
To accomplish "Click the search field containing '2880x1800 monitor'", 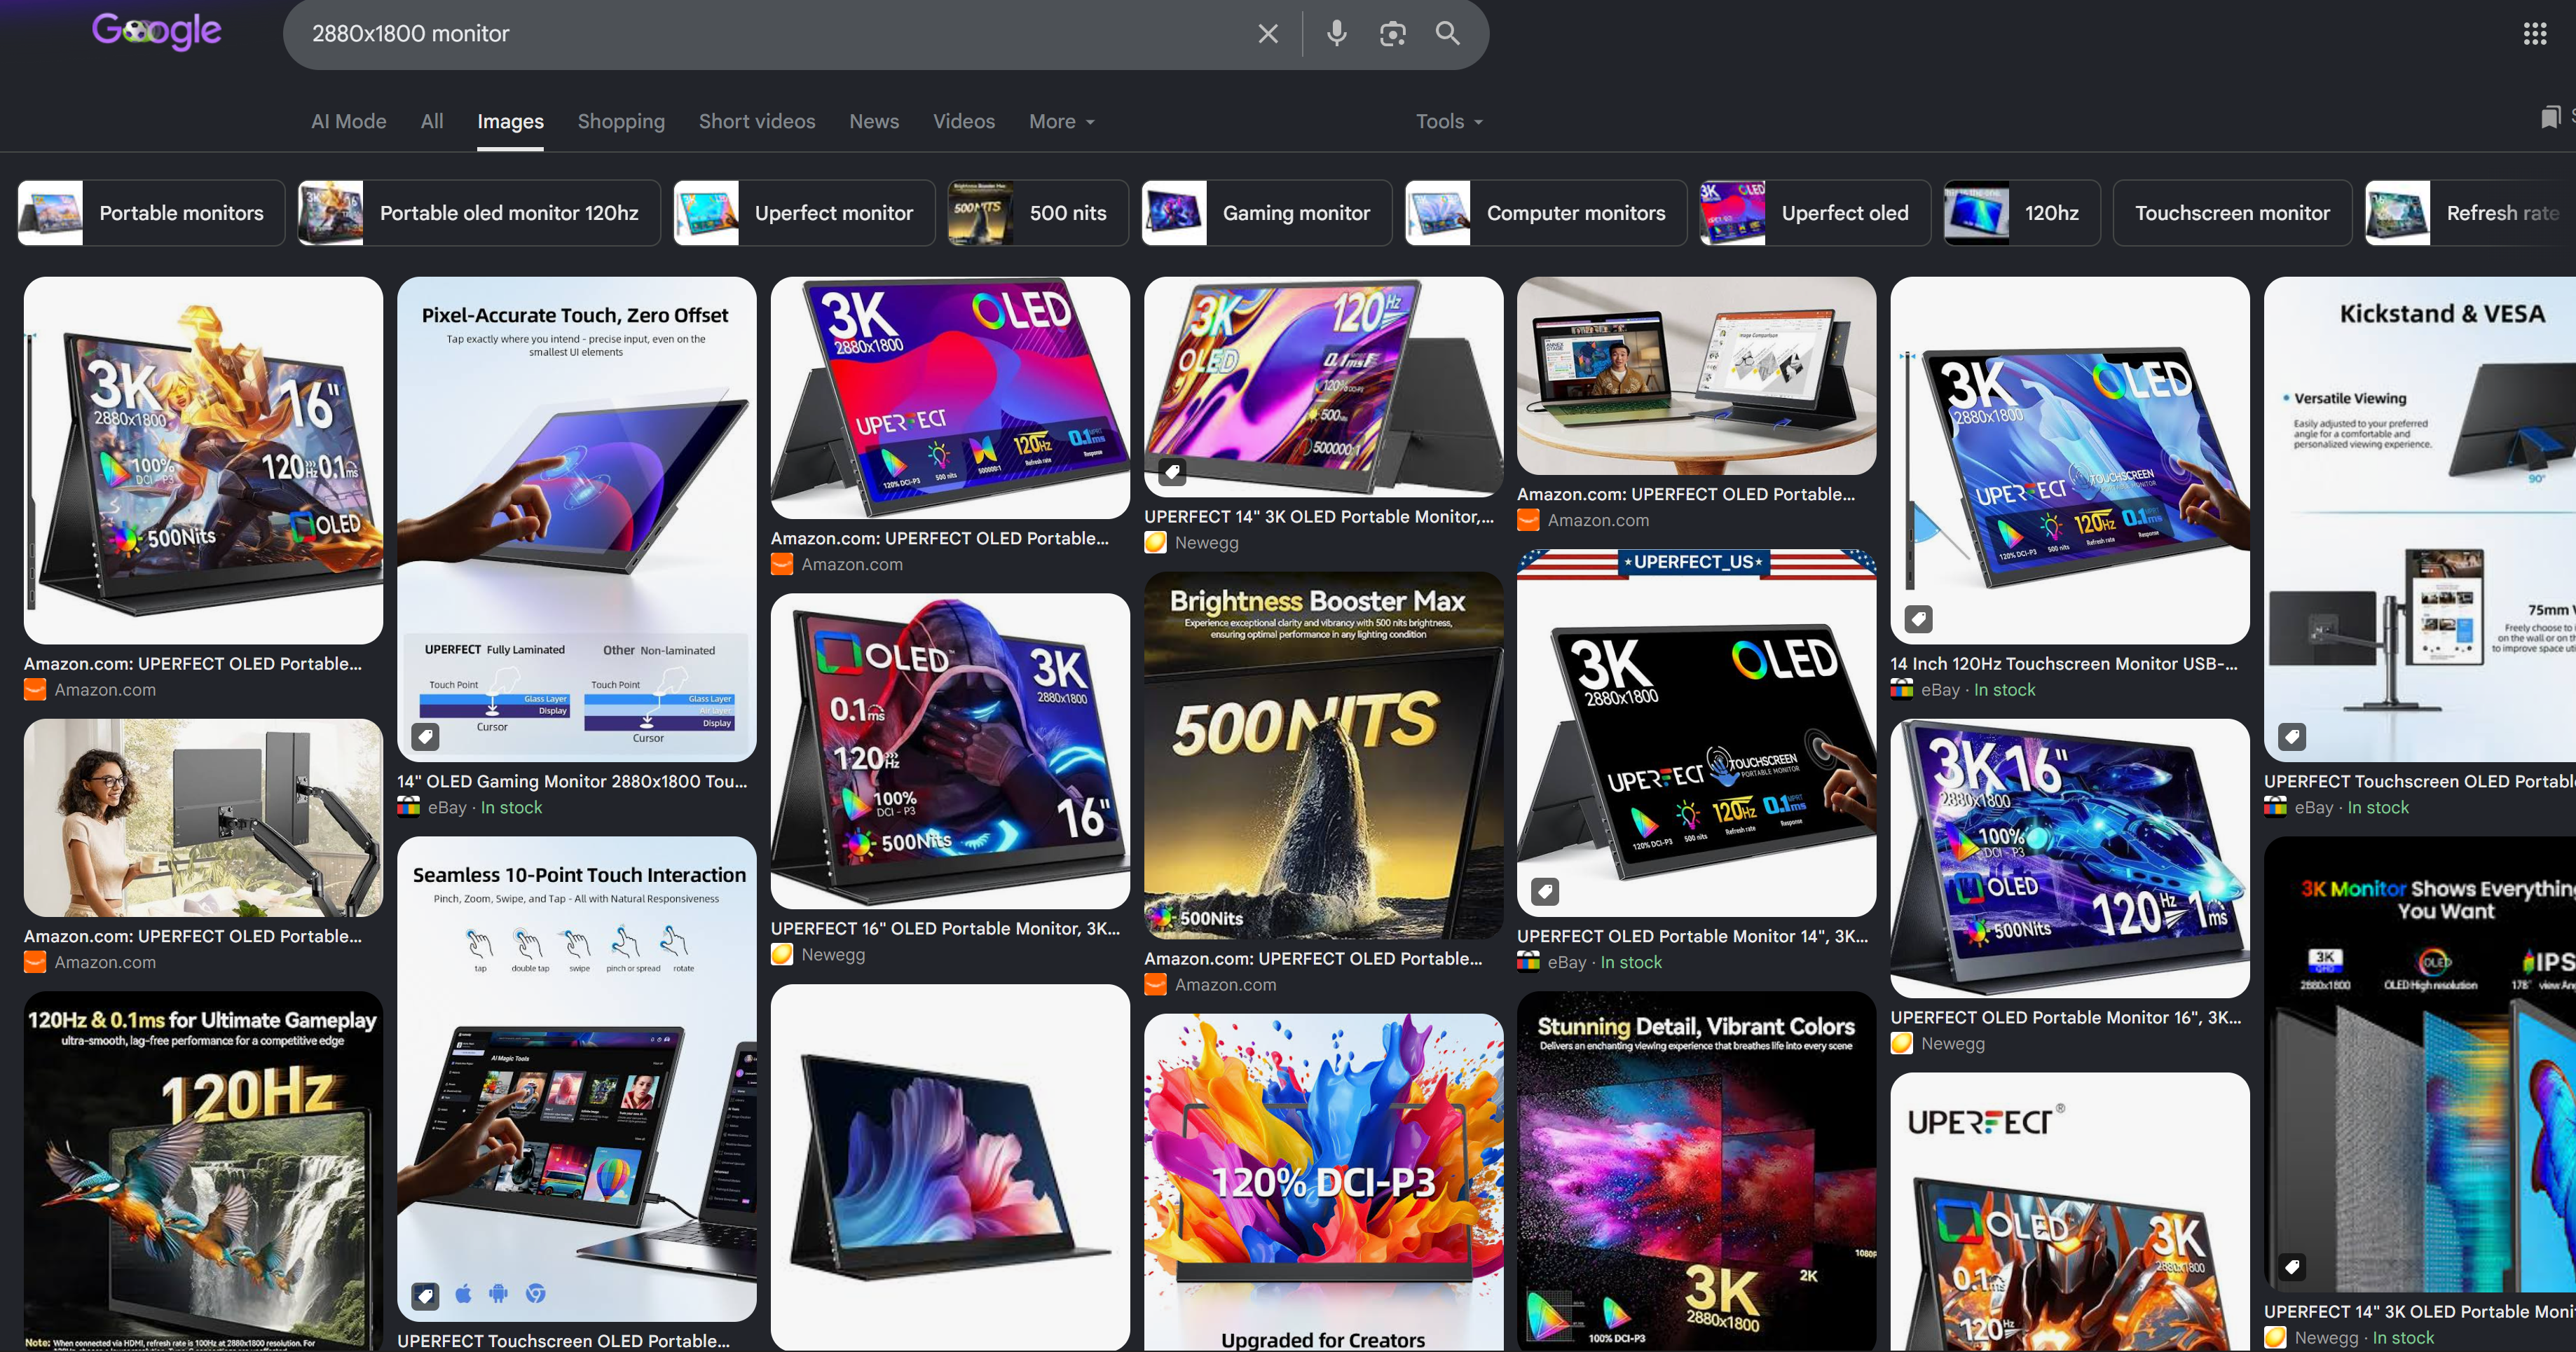I will coord(770,34).
